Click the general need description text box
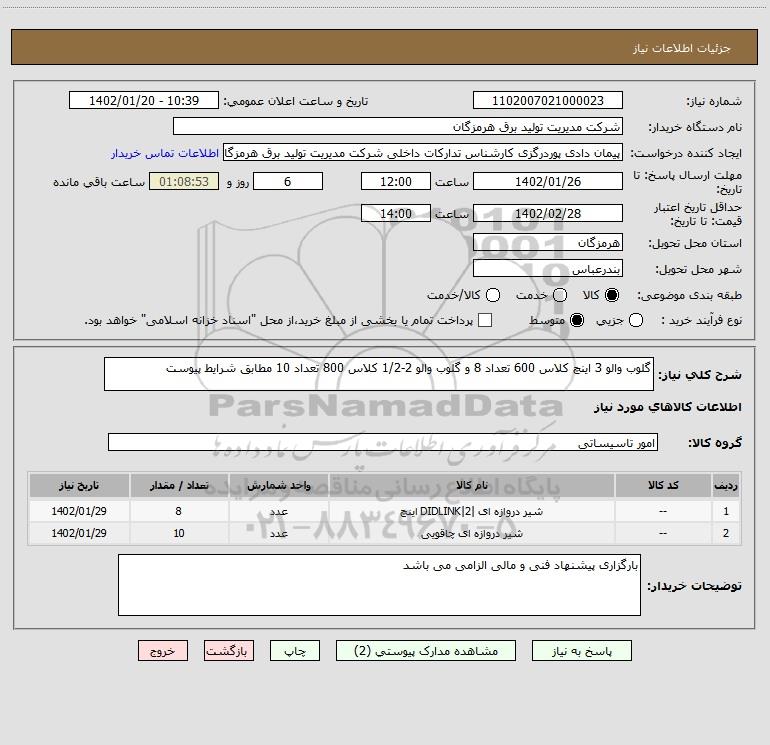This screenshot has width=770, height=745. point(379,374)
